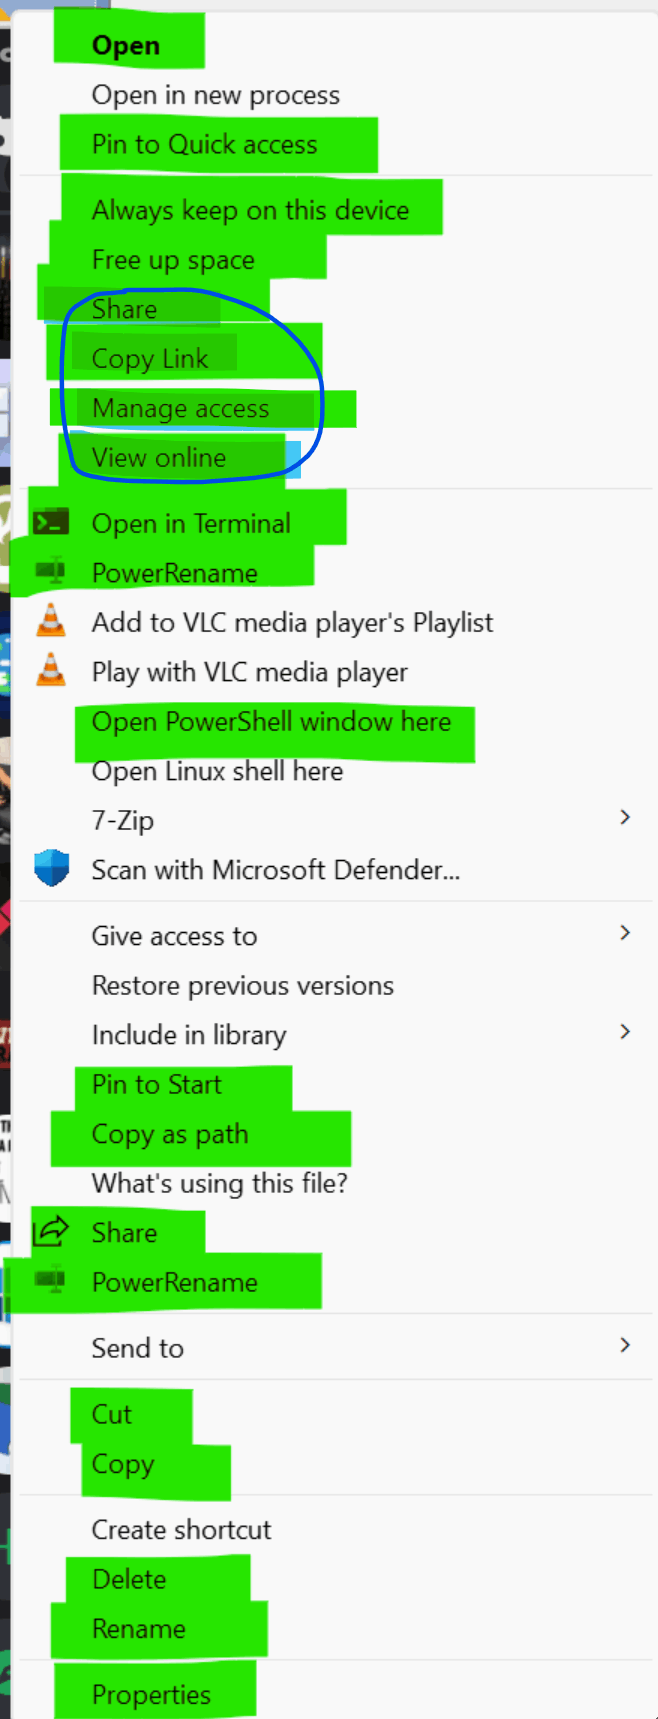The image size is (658, 1719).
Task: Click VLC cone icon for Add to Playlist
Action: tap(51, 621)
